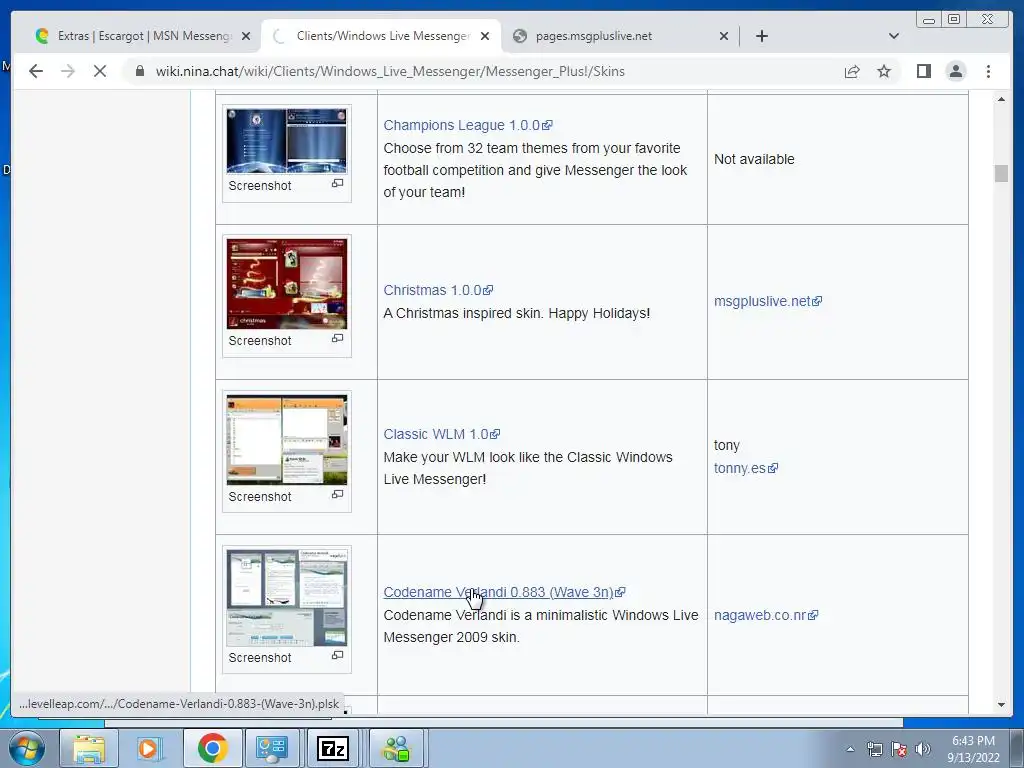Viewport: 1024px width, 768px height.
Task: Open Windows Explorer from taskbar
Action: click(89, 748)
